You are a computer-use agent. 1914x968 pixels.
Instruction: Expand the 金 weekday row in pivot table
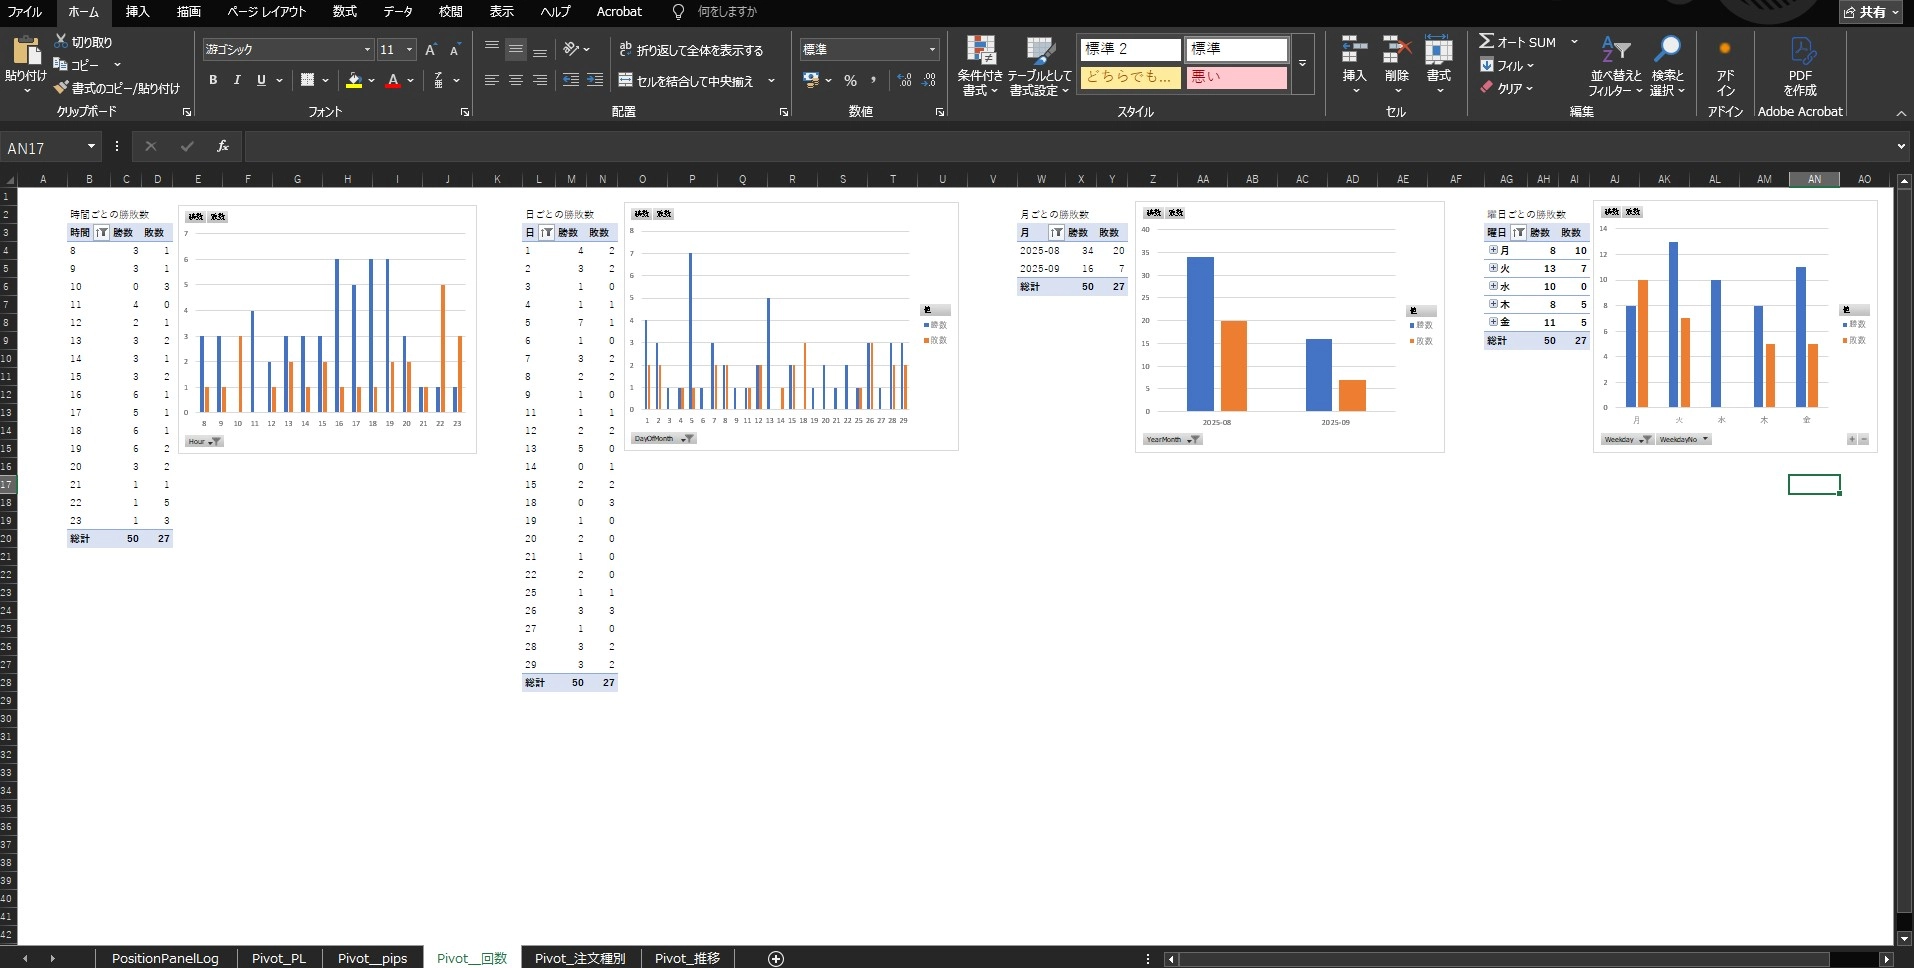click(x=1493, y=322)
